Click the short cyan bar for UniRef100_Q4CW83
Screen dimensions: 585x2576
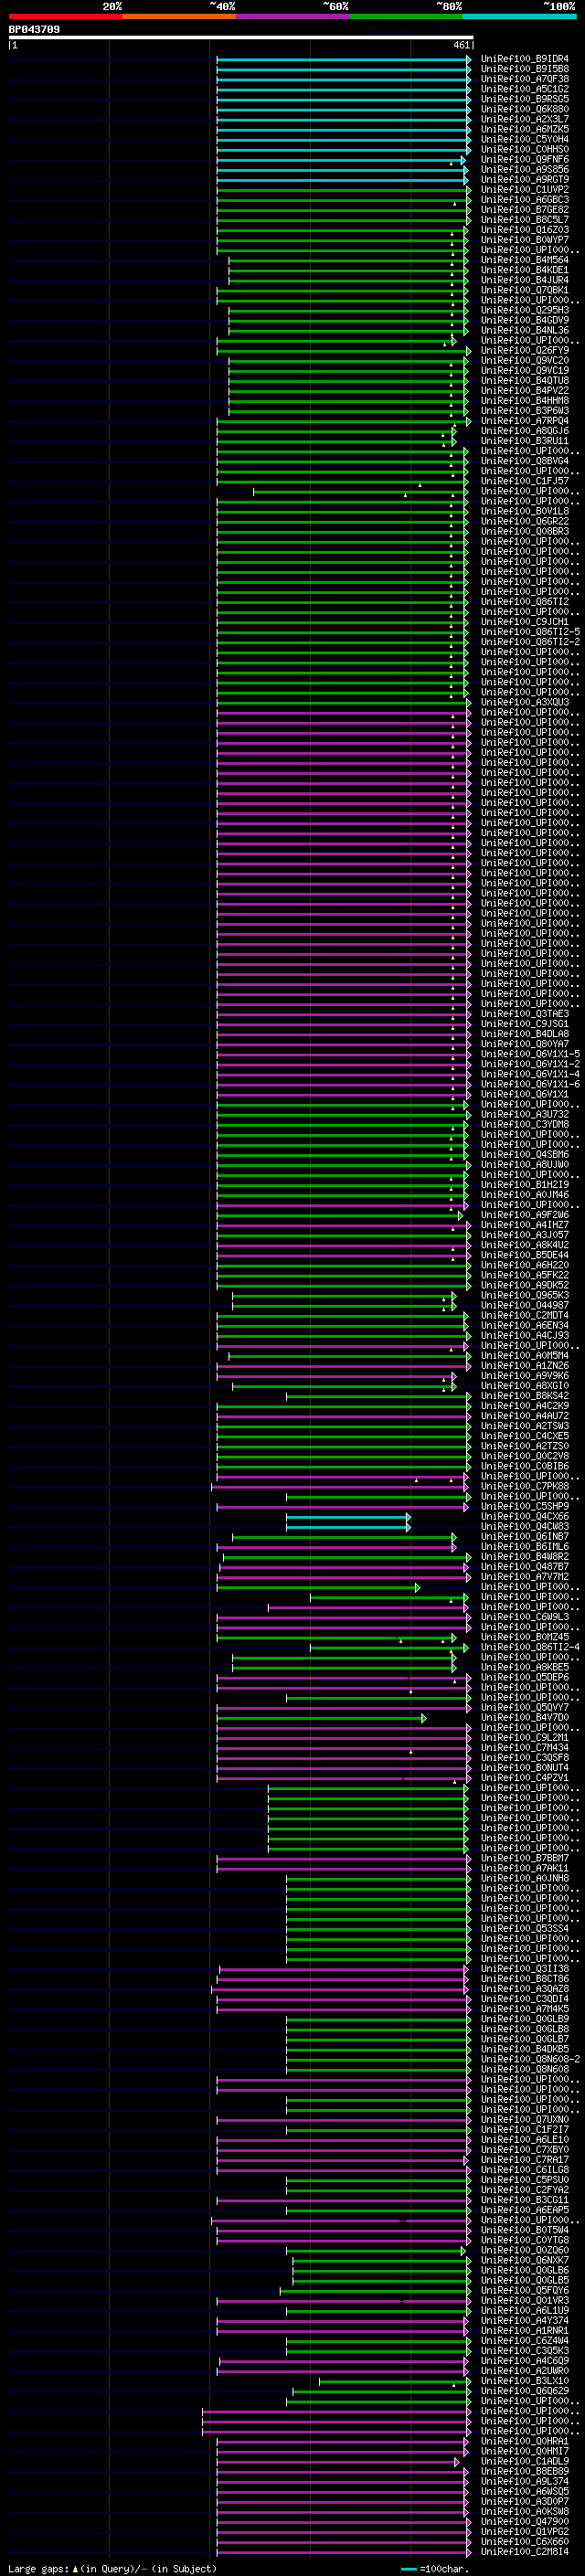tap(348, 1527)
